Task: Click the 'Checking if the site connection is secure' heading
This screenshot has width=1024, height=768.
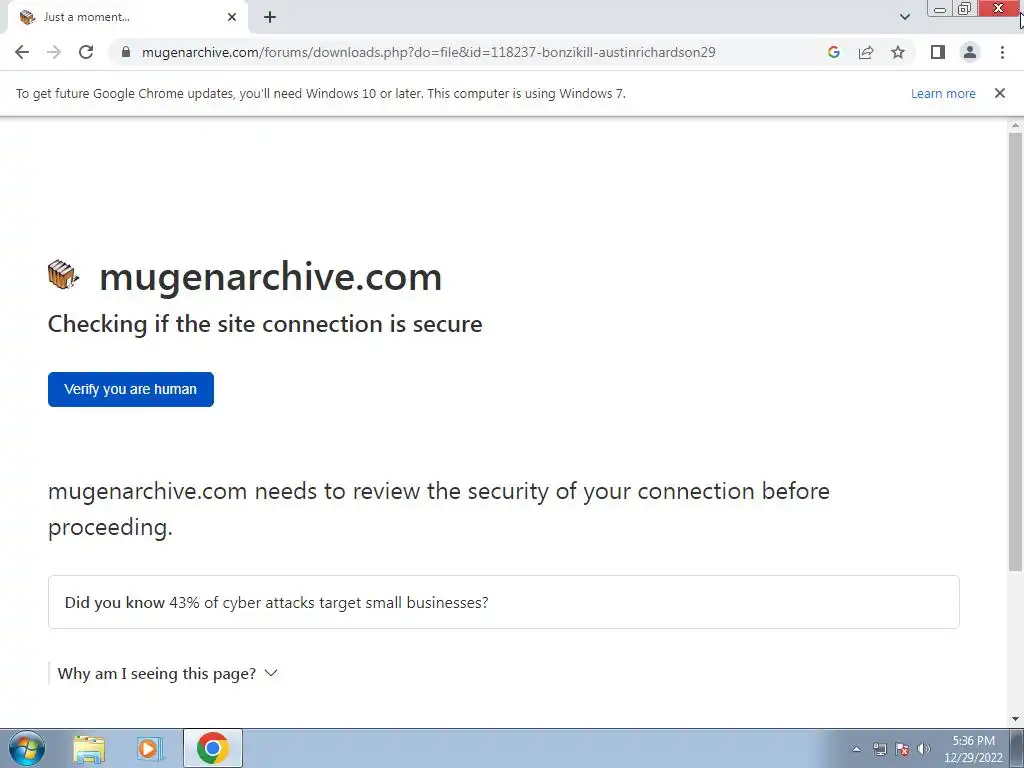Action: [x=265, y=324]
